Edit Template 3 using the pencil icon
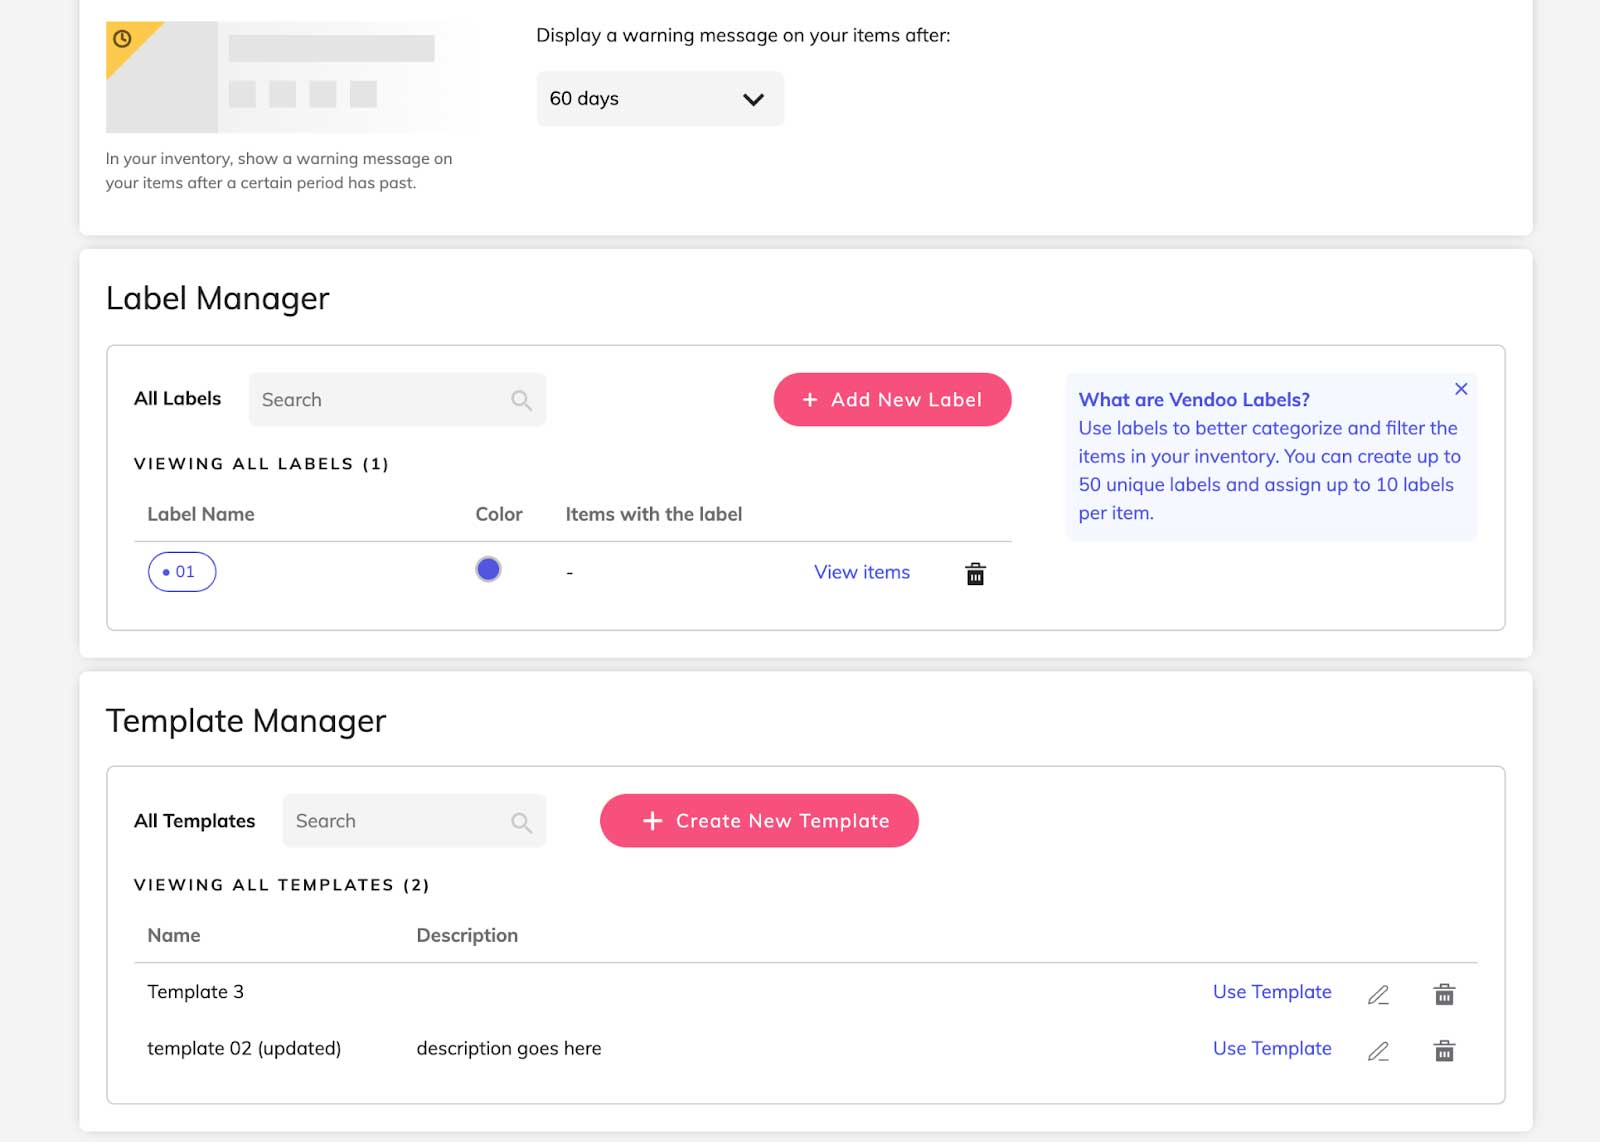1600x1142 pixels. [1378, 994]
